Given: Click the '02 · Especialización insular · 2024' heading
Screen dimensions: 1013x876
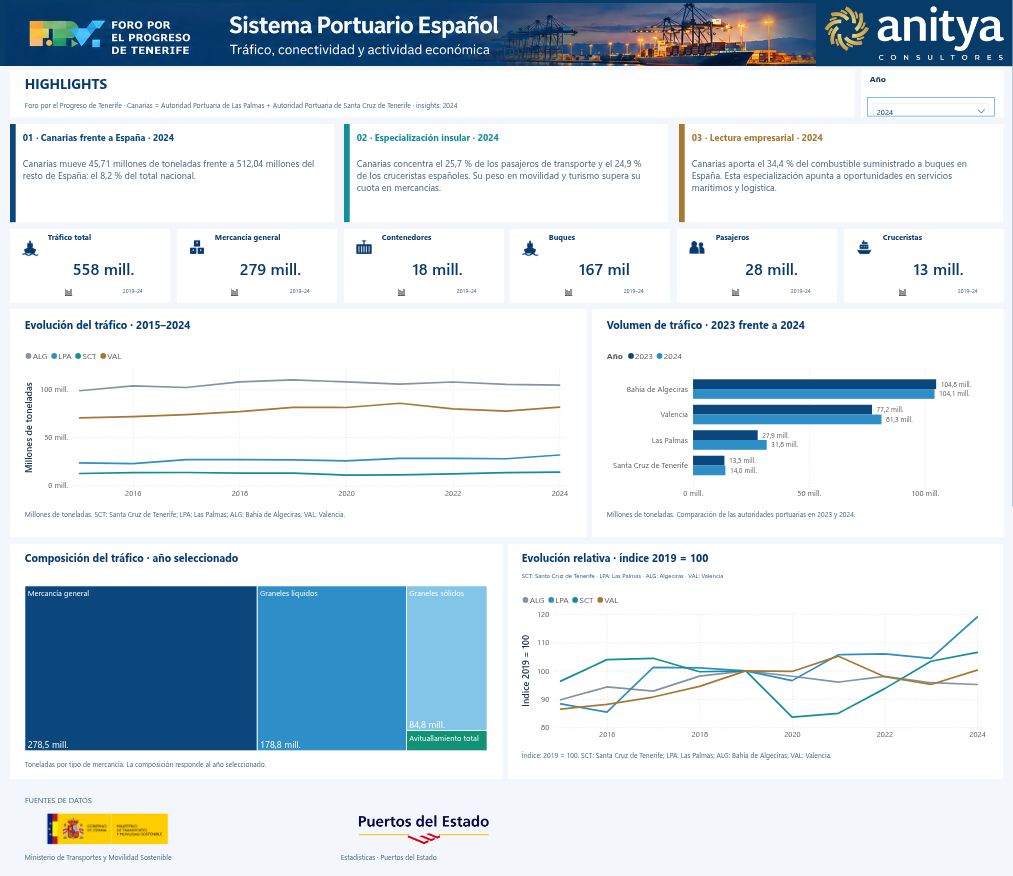Looking at the screenshot, I should 428,138.
